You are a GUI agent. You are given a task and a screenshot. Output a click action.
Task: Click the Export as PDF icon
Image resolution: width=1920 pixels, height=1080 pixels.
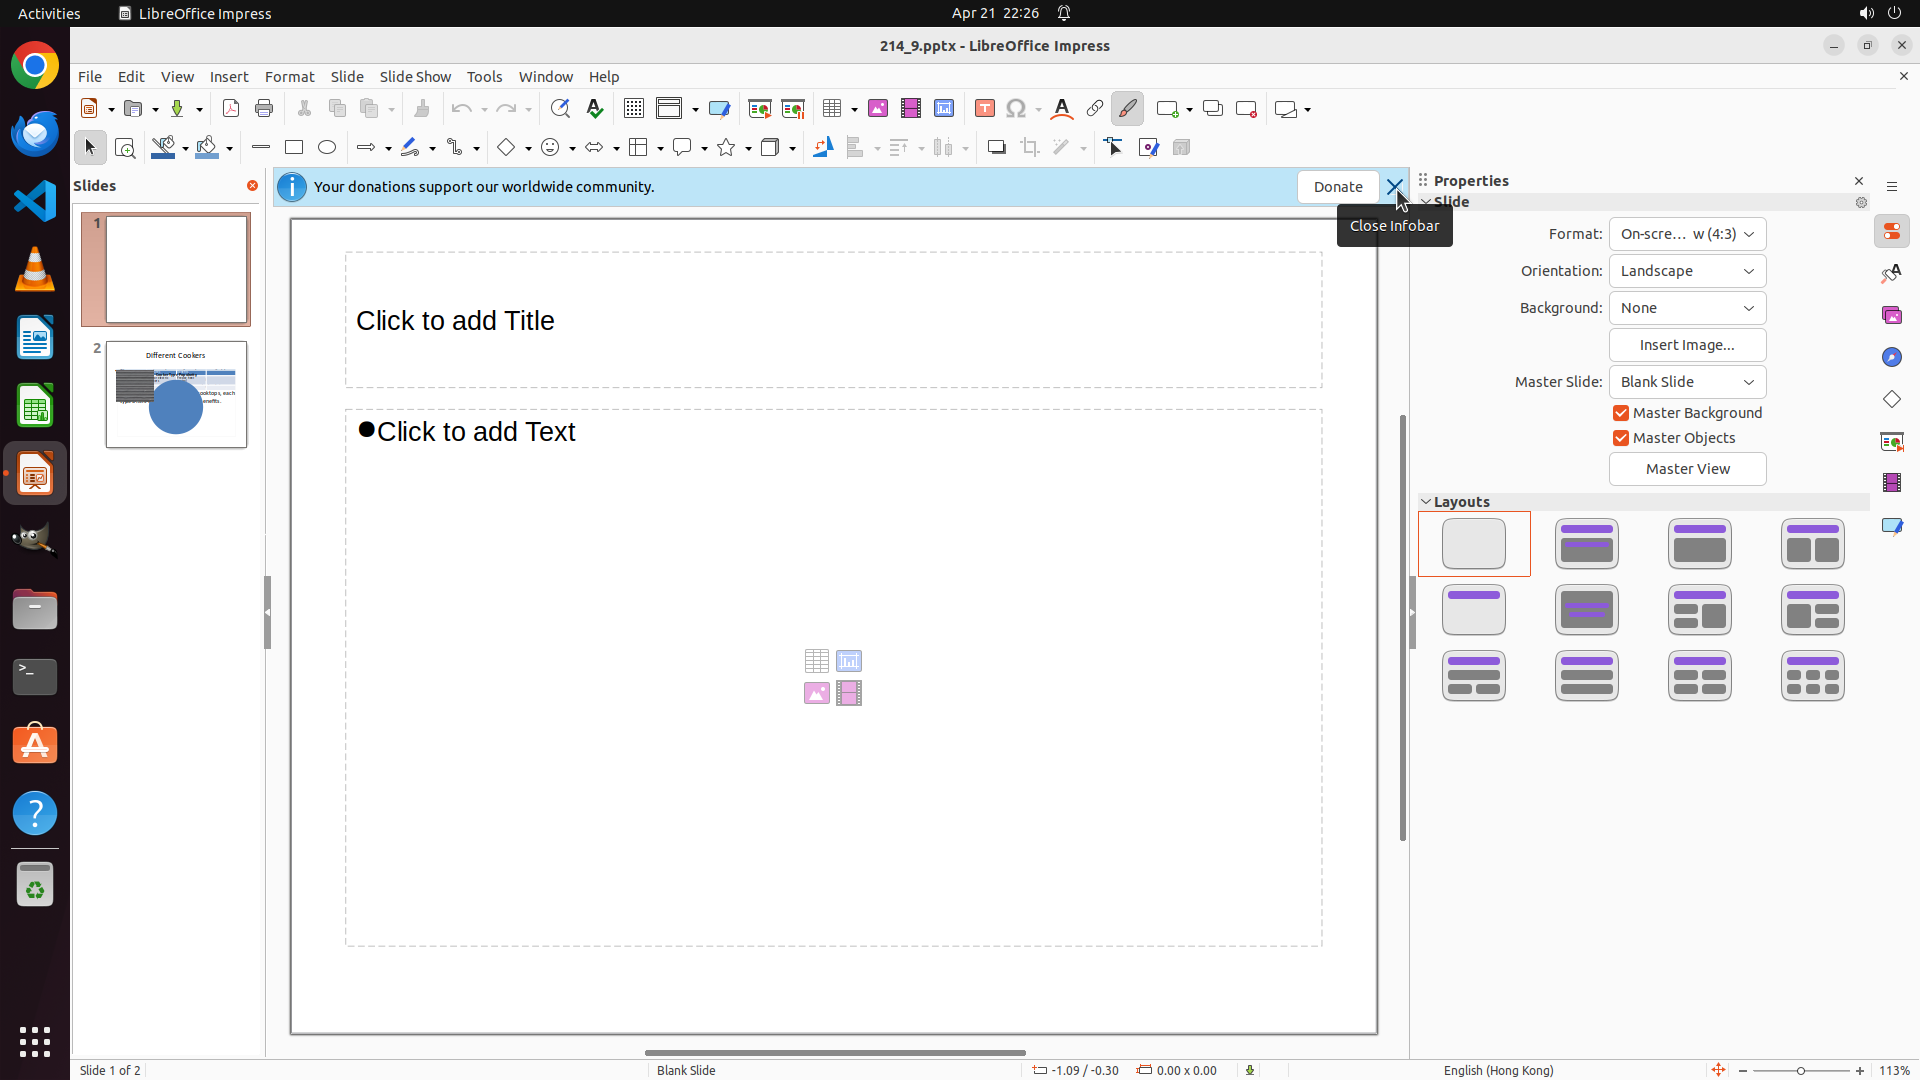pos(231,109)
